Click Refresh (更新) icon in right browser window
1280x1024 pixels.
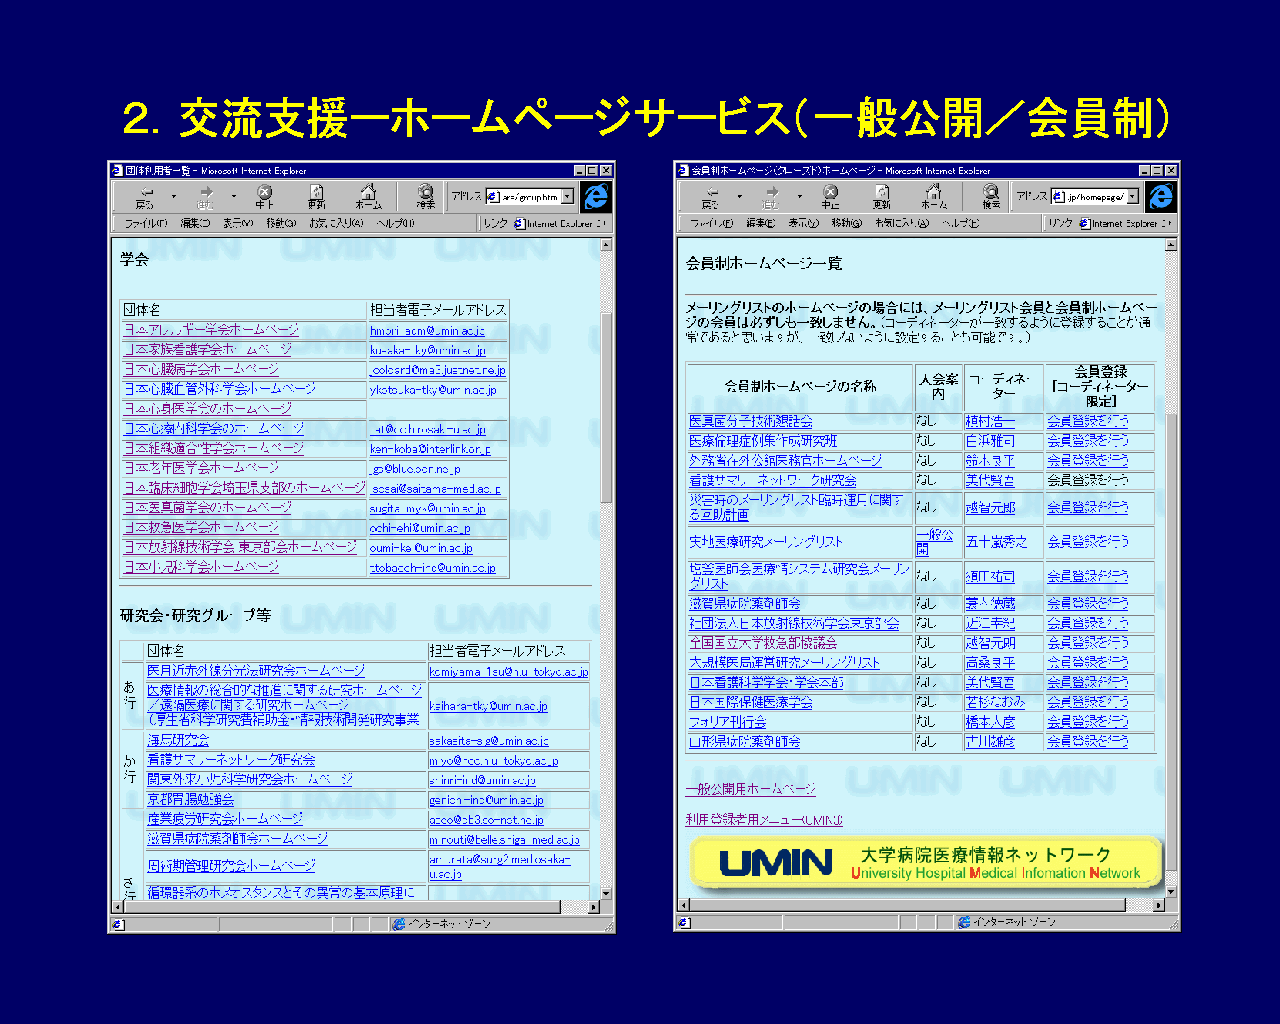882,196
